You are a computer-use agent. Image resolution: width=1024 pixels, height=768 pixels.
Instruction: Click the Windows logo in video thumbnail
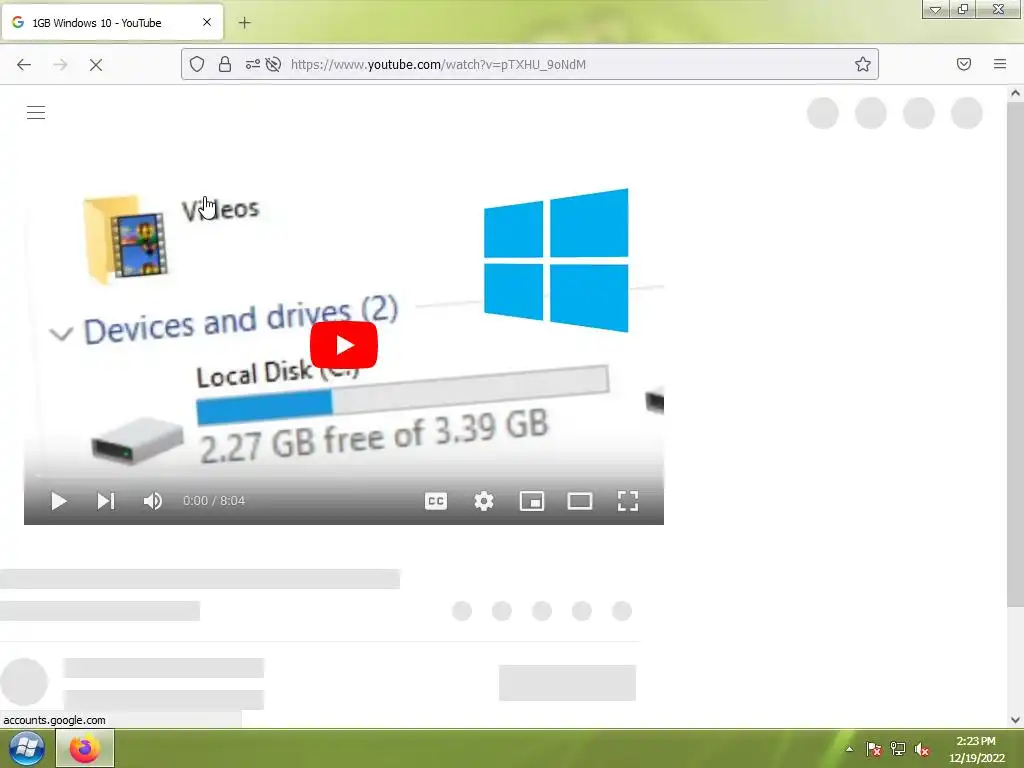(x=556, y=260)
